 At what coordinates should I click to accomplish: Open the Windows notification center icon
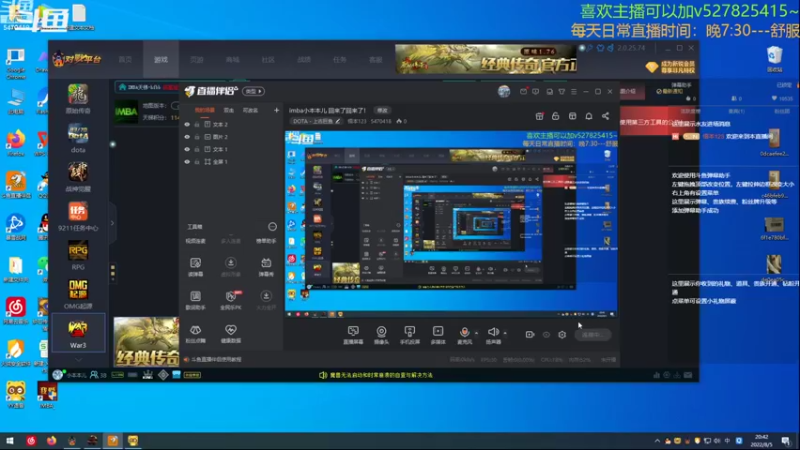pos(786,441)
